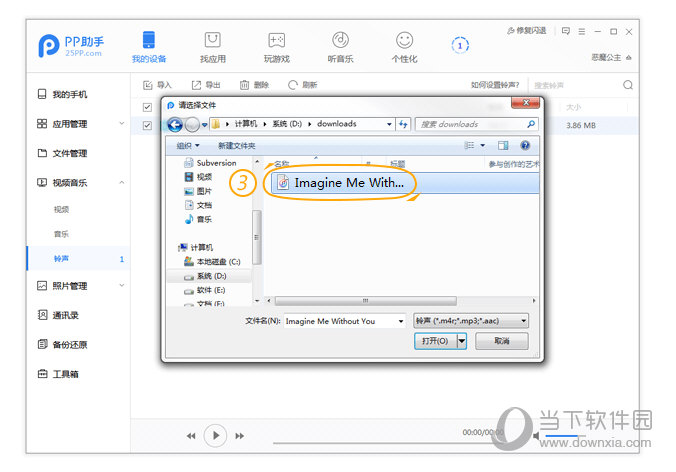Click the back arrow in file dialog
676x472 pixels.
tap(176, 124)
